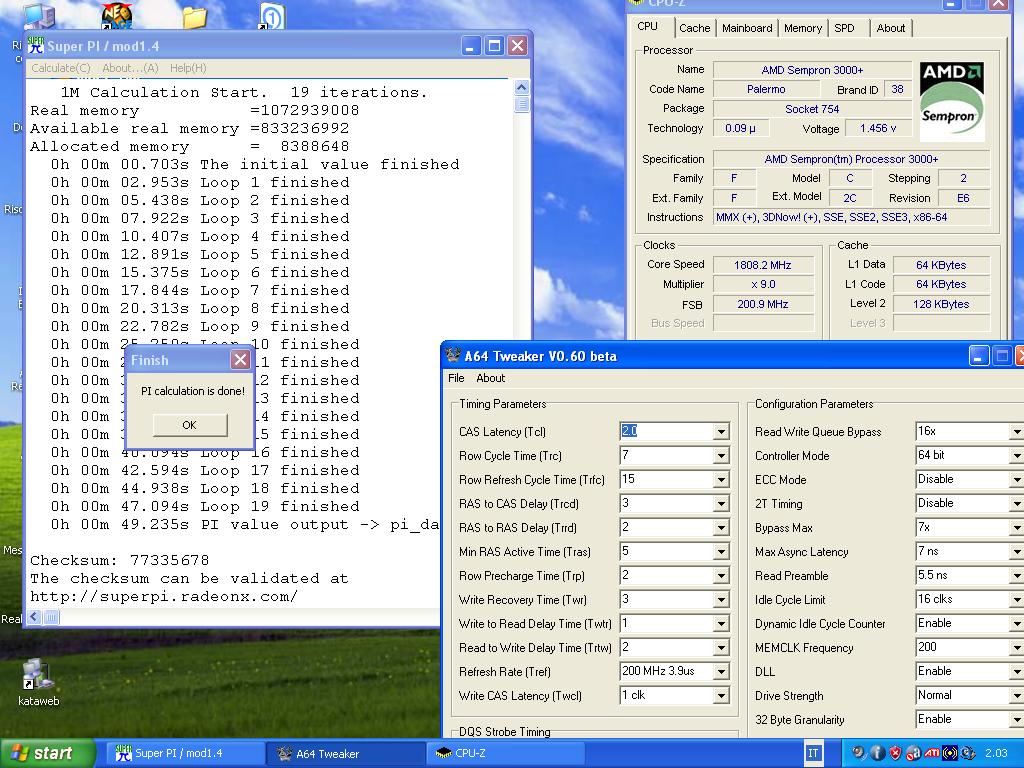Expand the Min RAS Active Time (Tras) dropdown
Viewport: 1024px width, 768px height.
coord(721,552)
